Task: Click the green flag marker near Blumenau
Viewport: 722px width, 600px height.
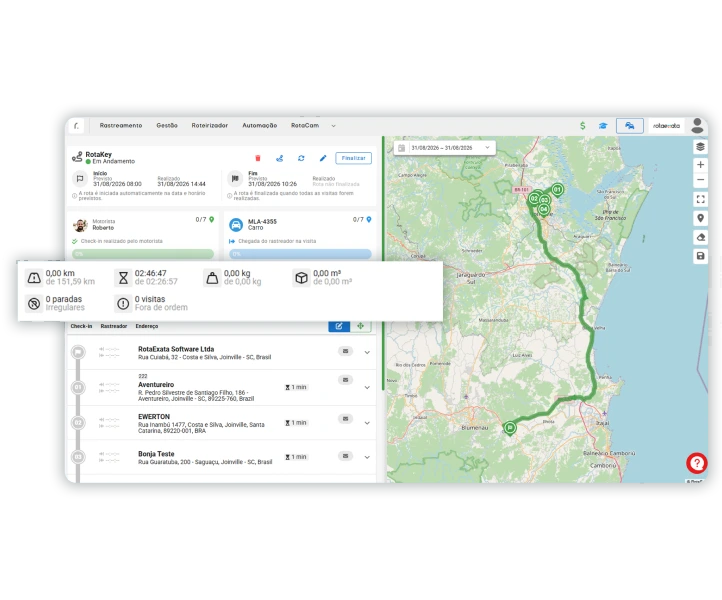Action: coord(509,428)
